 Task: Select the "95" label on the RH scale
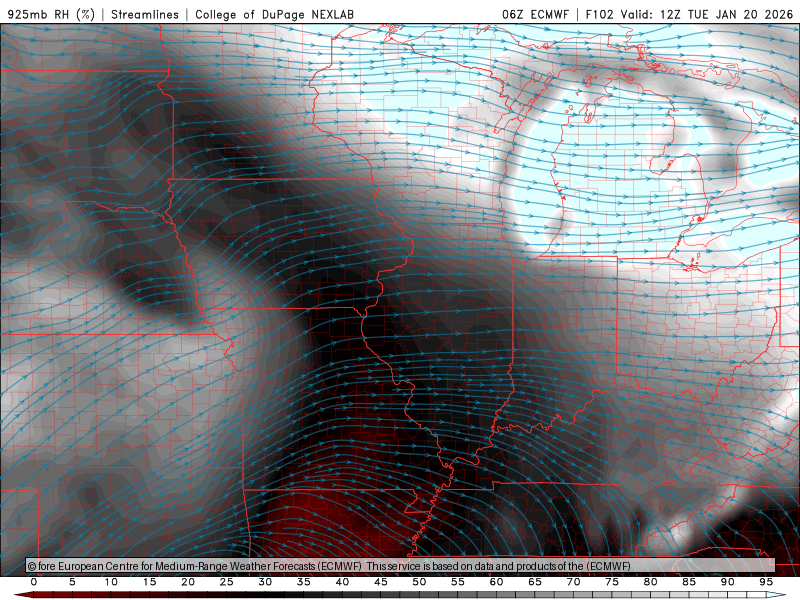(766, 582)
